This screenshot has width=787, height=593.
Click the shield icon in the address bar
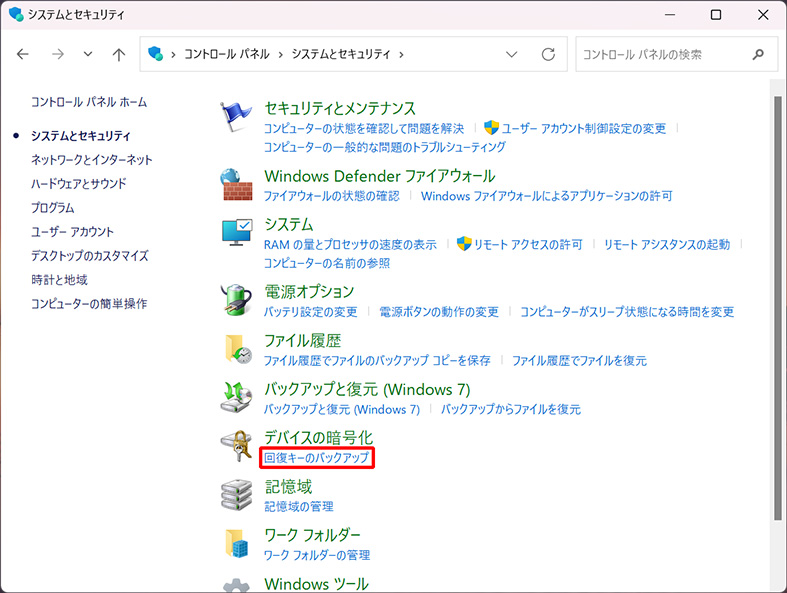(x=156, y=54)
